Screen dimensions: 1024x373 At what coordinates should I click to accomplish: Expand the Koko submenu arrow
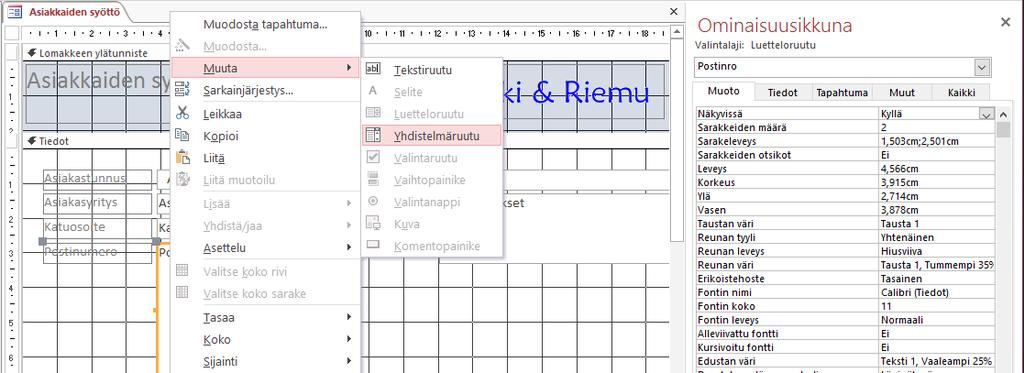tap(349, 339)
